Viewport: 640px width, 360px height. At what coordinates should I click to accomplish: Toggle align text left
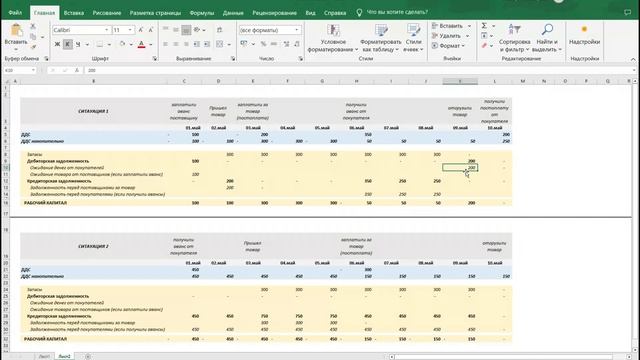point(165,44)
